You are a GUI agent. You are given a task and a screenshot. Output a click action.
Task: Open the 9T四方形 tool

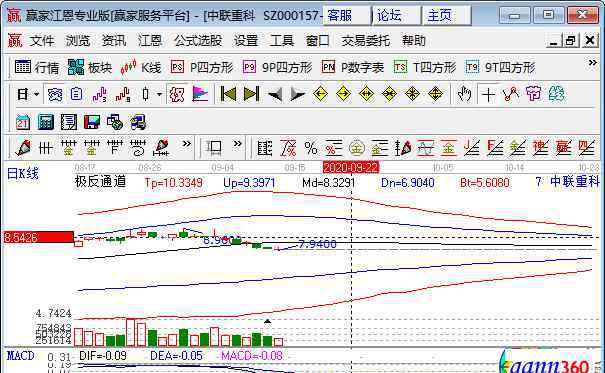coord(500,68)
